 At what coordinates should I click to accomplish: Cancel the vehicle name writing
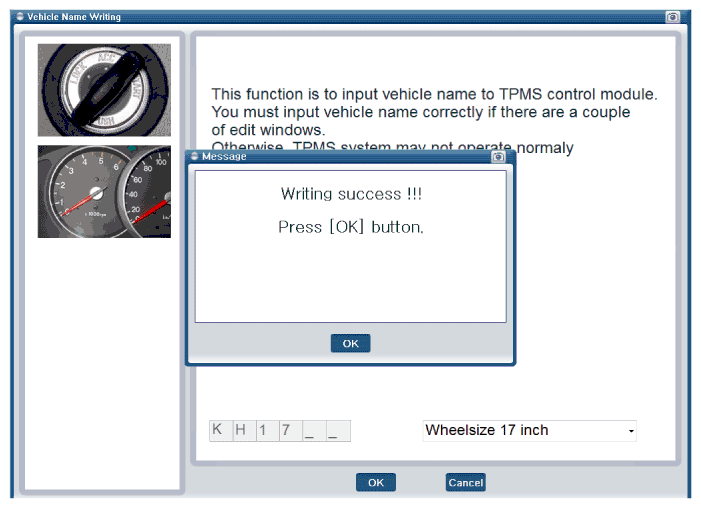coord(465,482)
